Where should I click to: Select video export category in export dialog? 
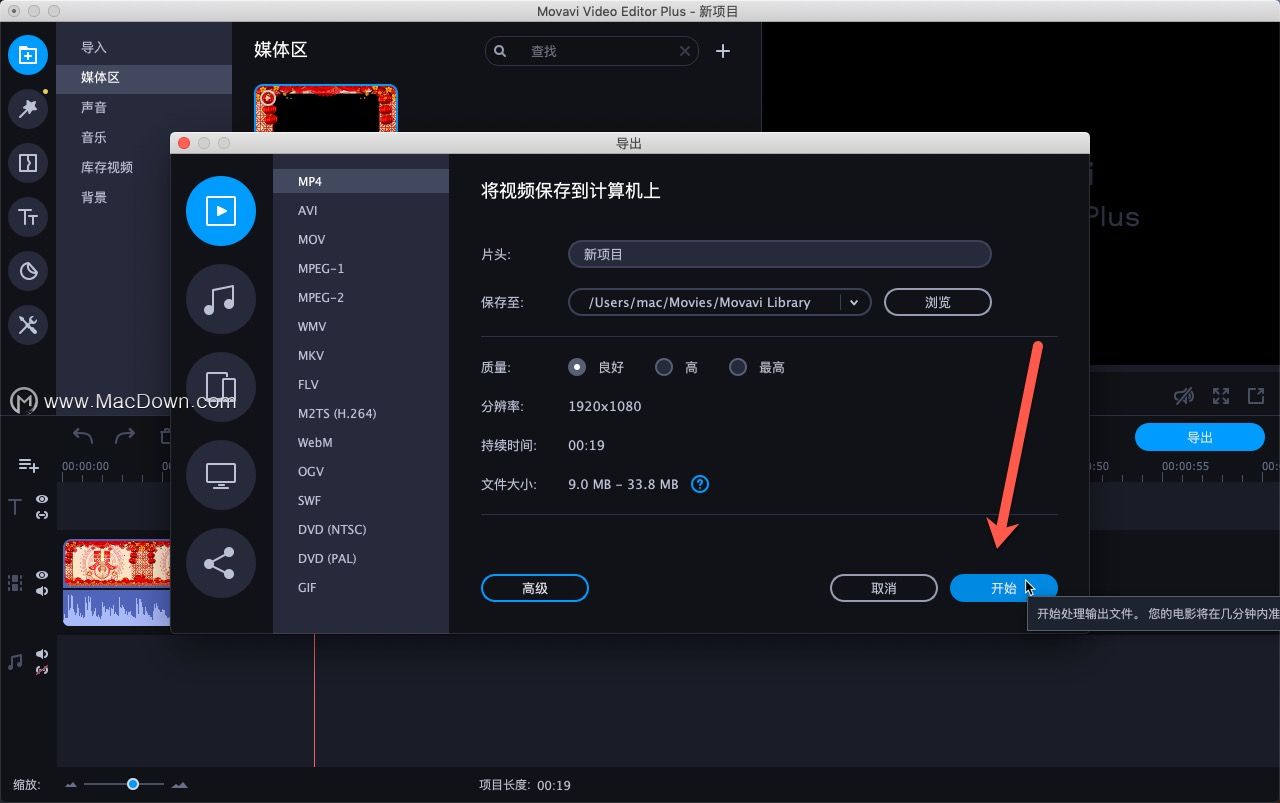[x=221, y=211]
